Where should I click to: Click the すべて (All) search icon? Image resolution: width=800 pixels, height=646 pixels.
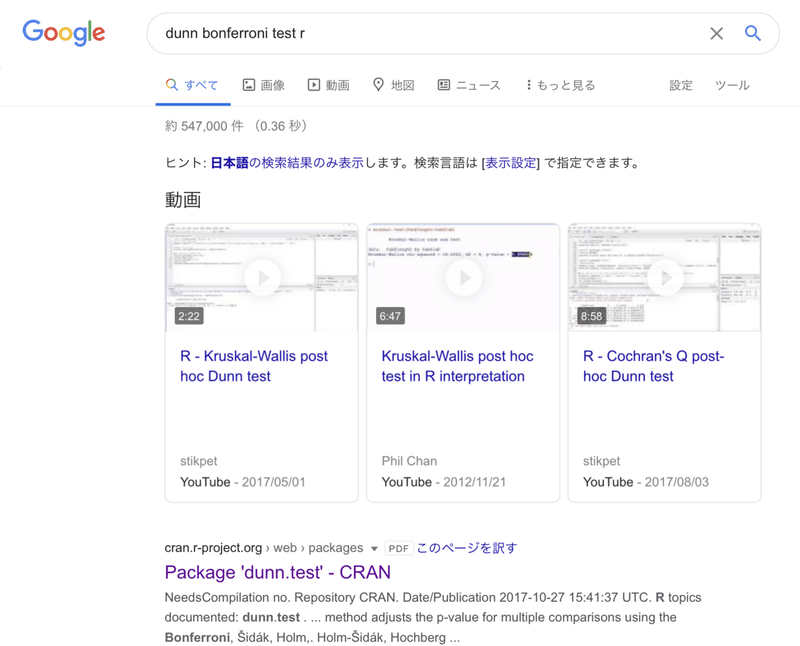point(170,85)
